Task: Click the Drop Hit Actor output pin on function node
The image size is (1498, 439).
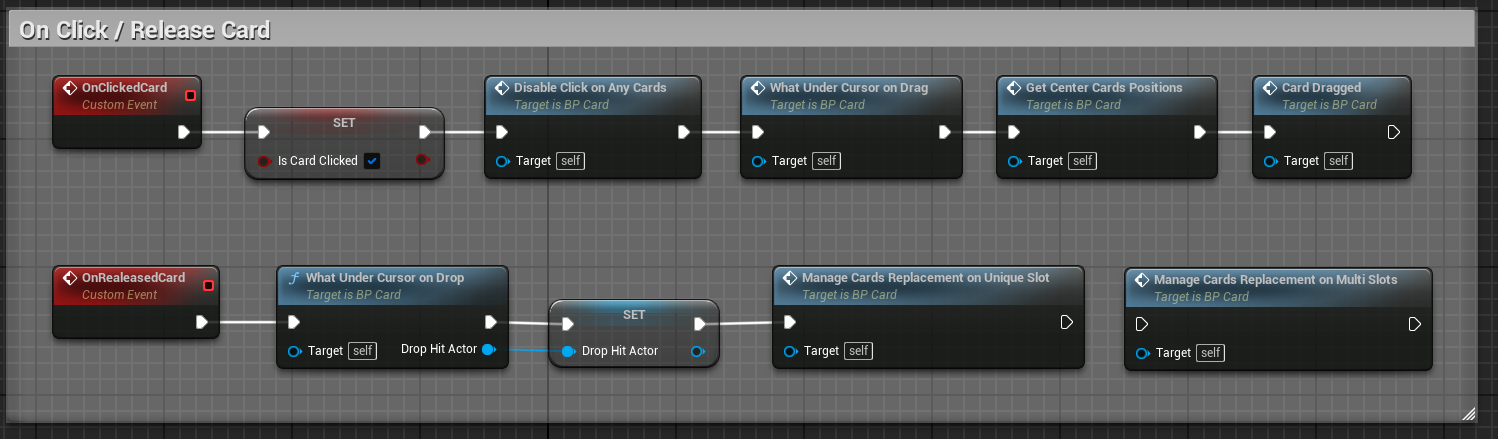Action: point(488,350)
